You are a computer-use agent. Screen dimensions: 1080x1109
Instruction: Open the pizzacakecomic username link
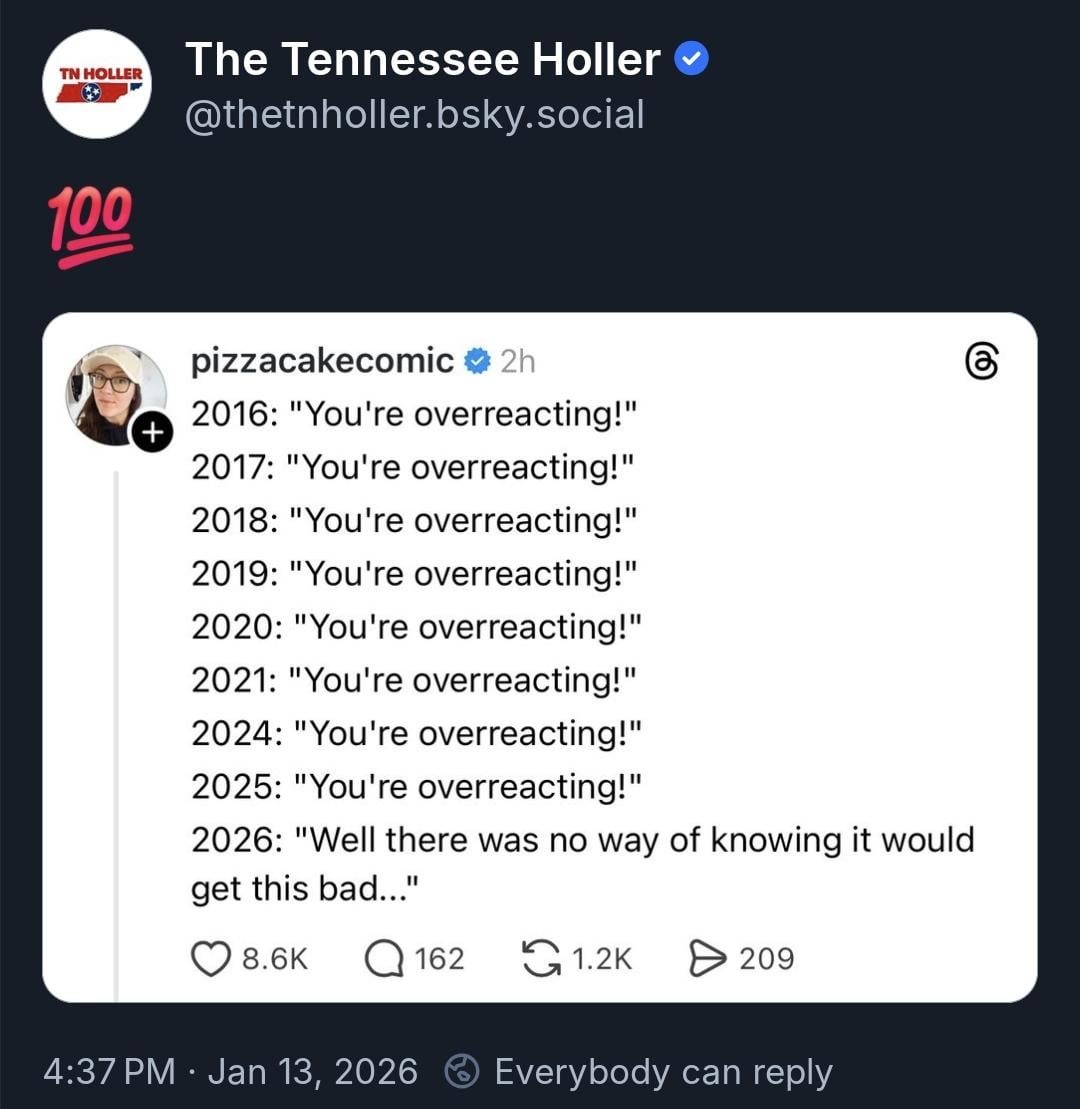[x=322, y=360]
